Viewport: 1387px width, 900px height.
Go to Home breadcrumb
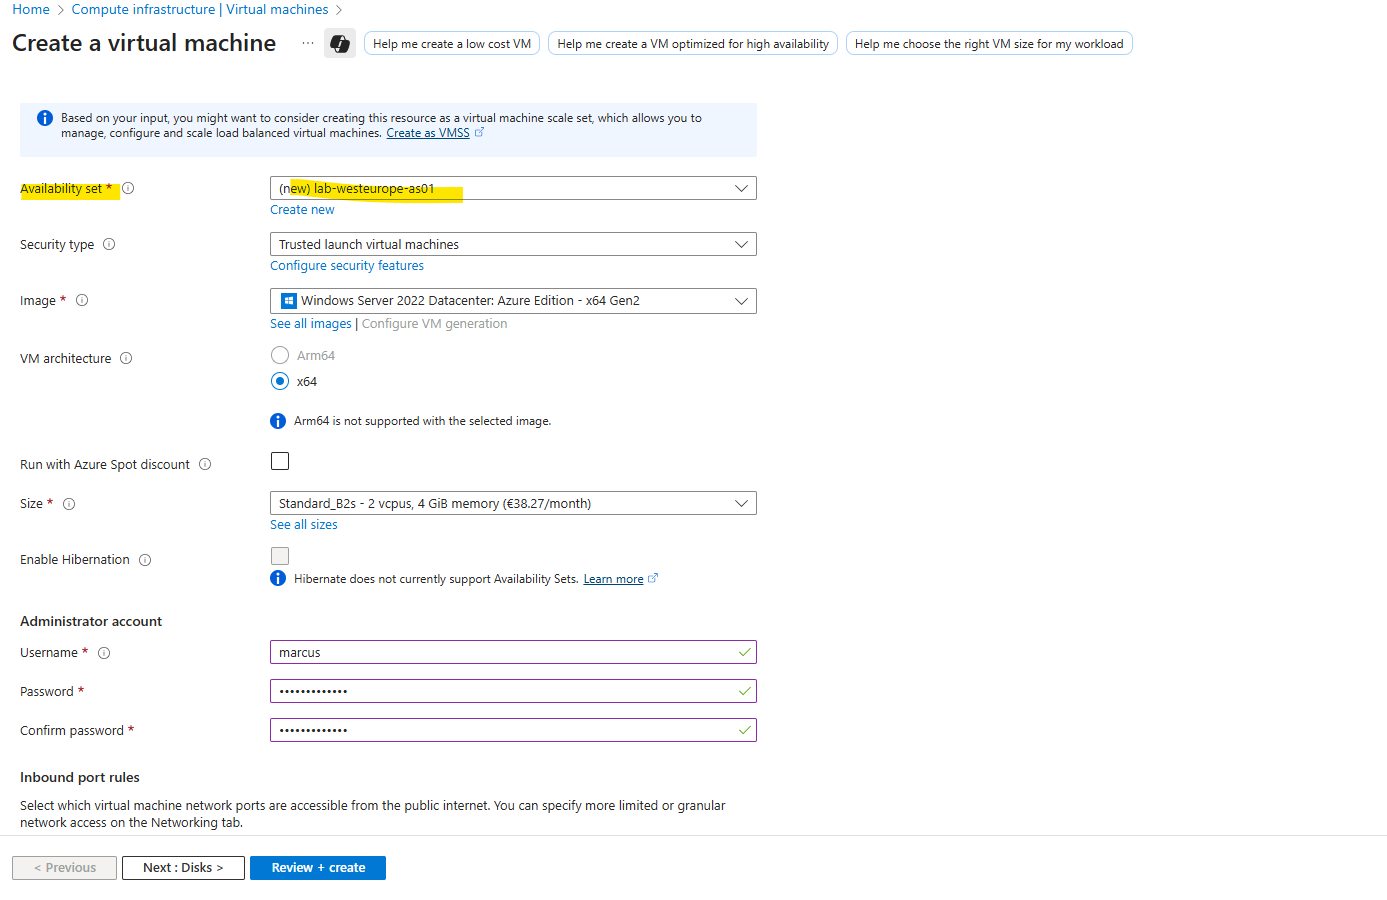31,9
